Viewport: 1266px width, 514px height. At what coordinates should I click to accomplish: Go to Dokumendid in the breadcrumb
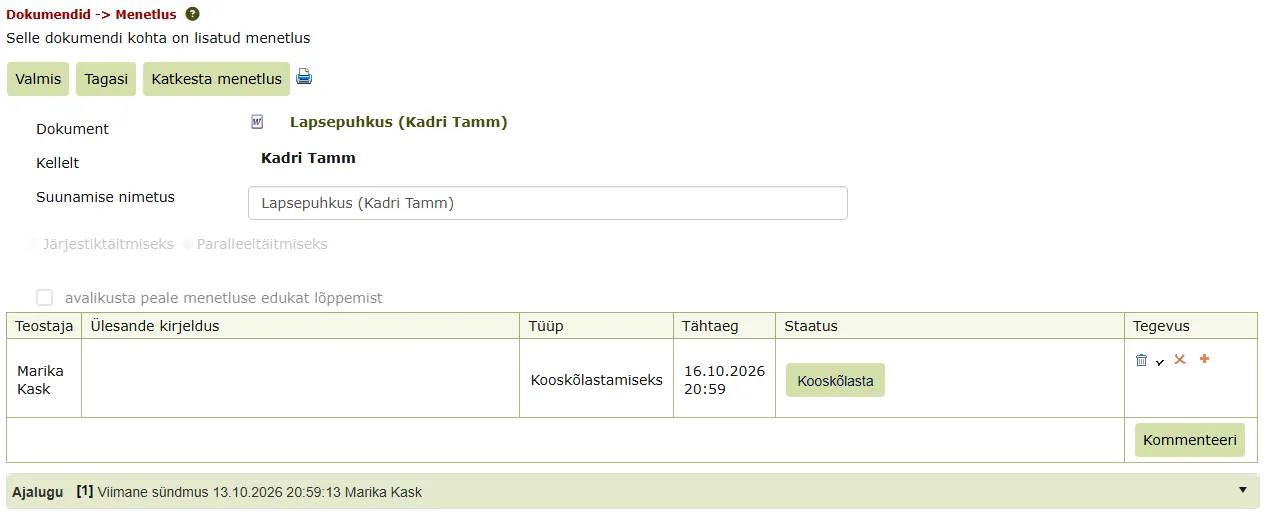[x=46, y=14]
